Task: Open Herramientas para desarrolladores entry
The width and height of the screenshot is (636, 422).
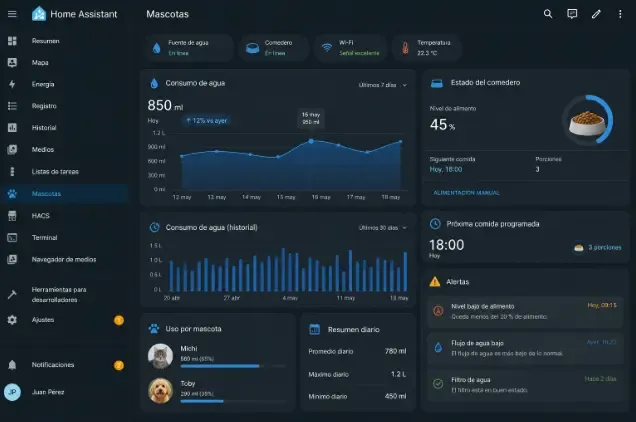Action: click(x=65, y=295)
